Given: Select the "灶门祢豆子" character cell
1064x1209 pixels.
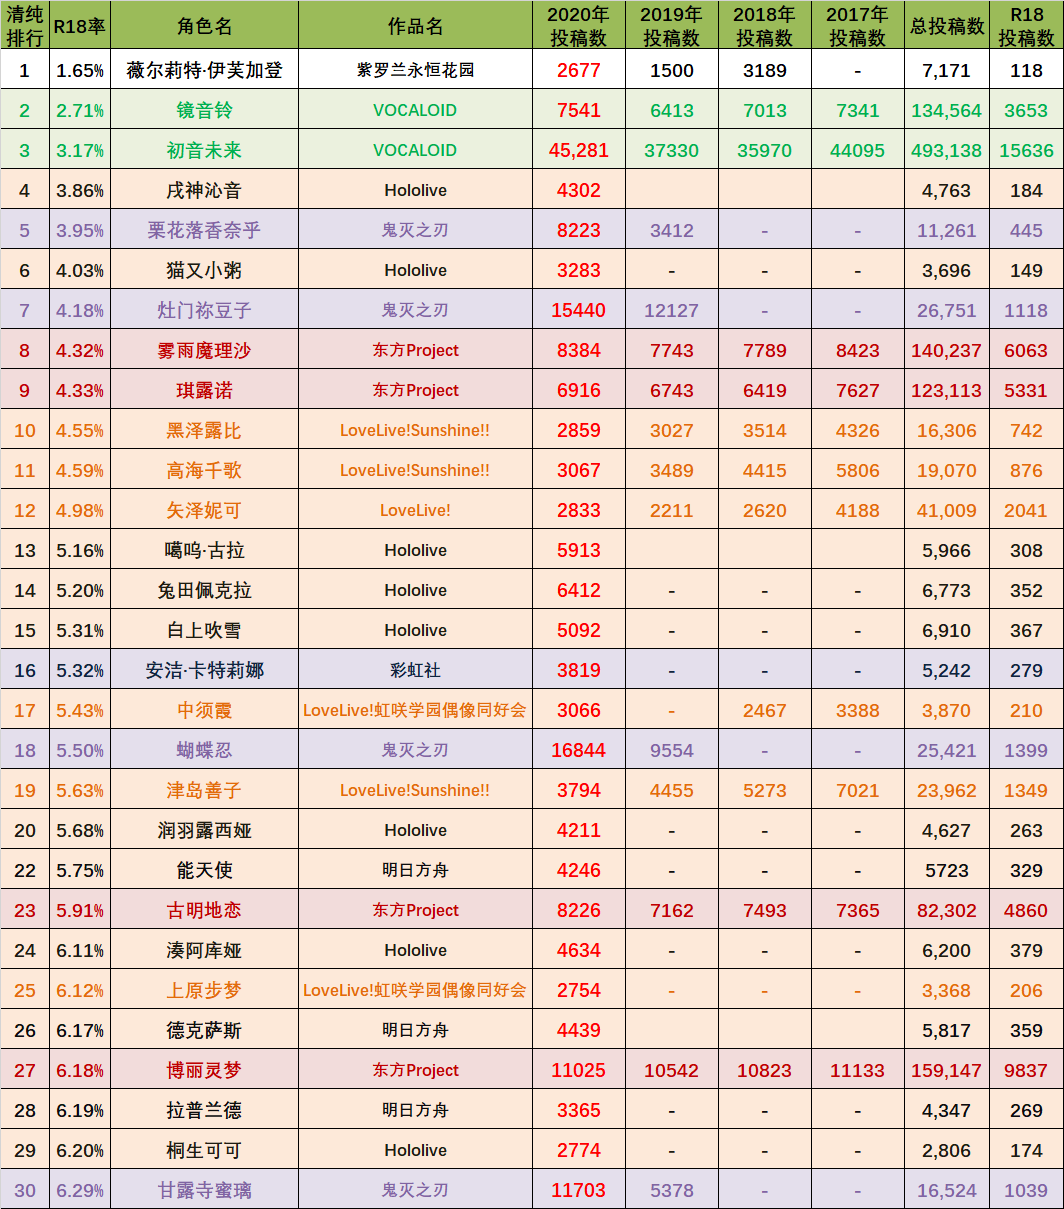Looking at the screenshot, I should (x=204, y=310).
